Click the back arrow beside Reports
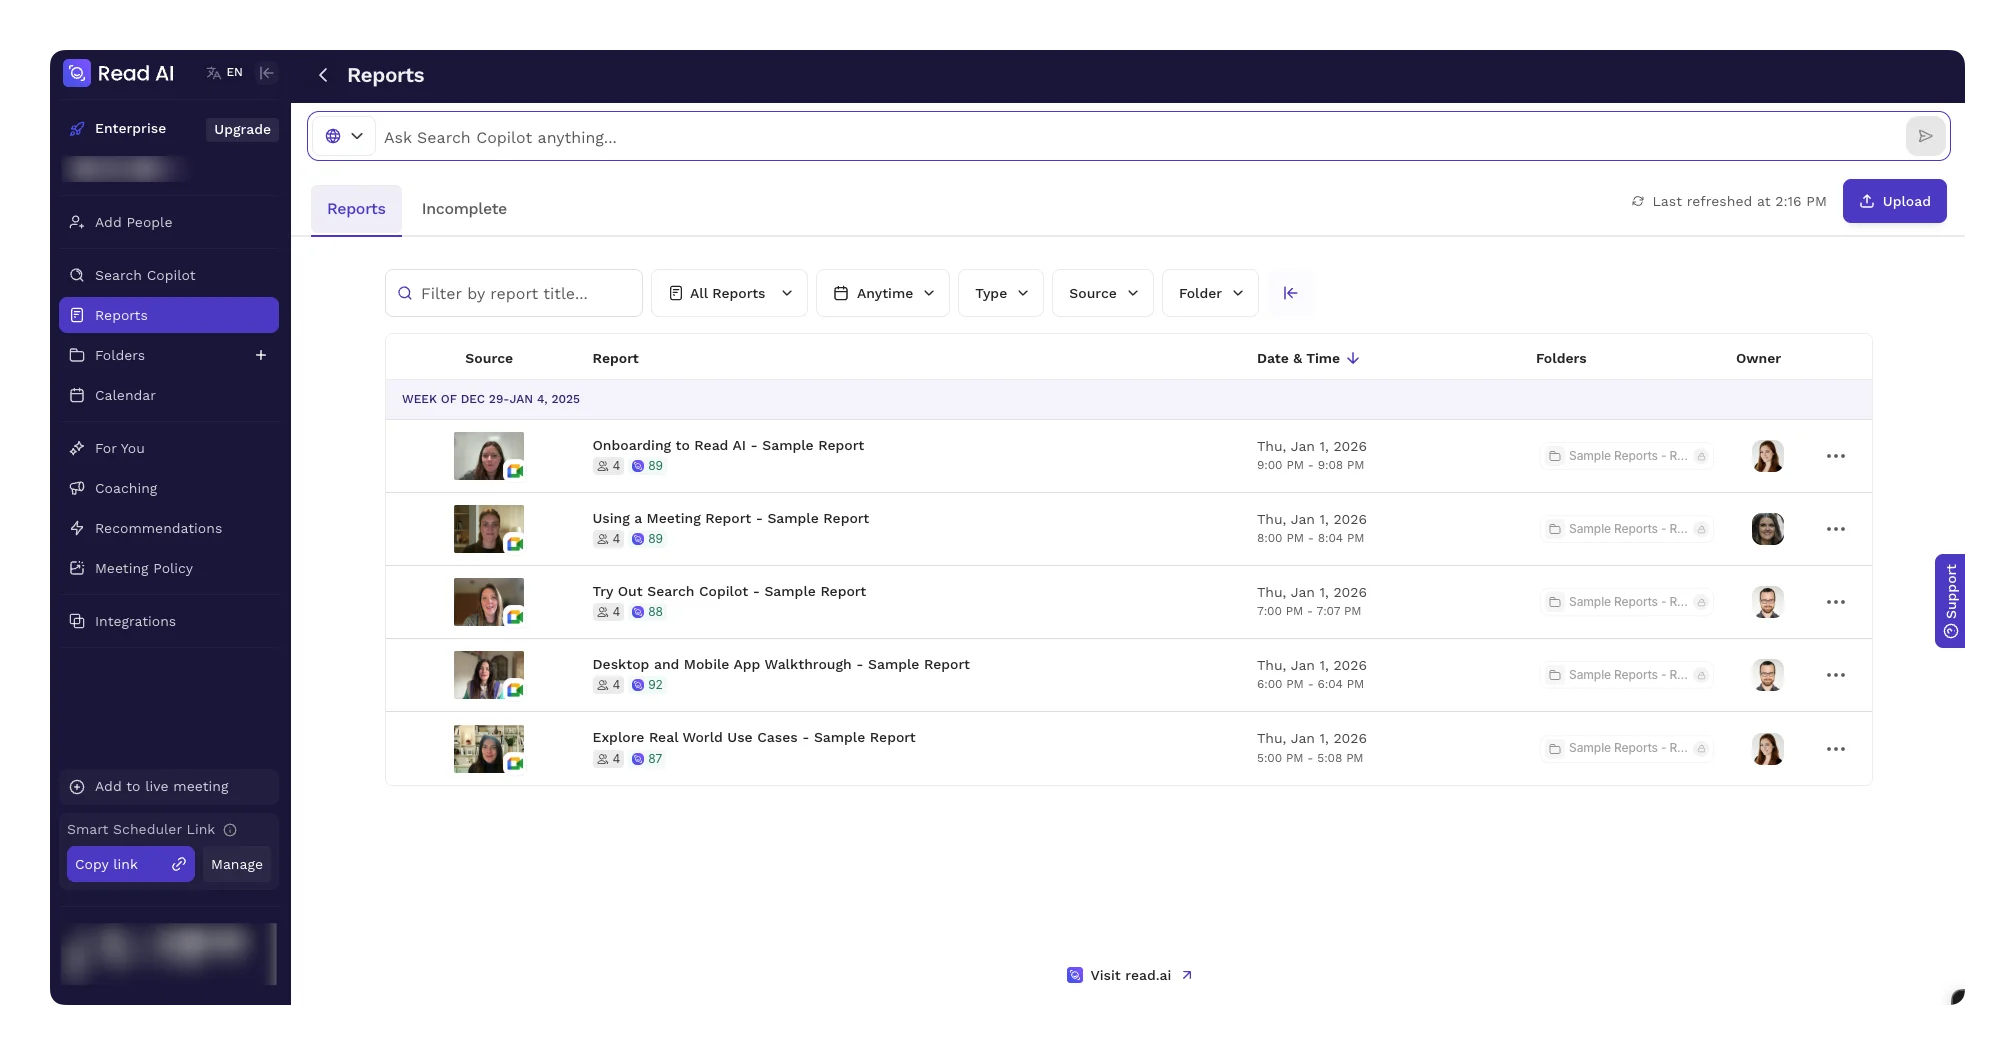Viewport: 2015px width, 1055px height. [x=323, y=75]
